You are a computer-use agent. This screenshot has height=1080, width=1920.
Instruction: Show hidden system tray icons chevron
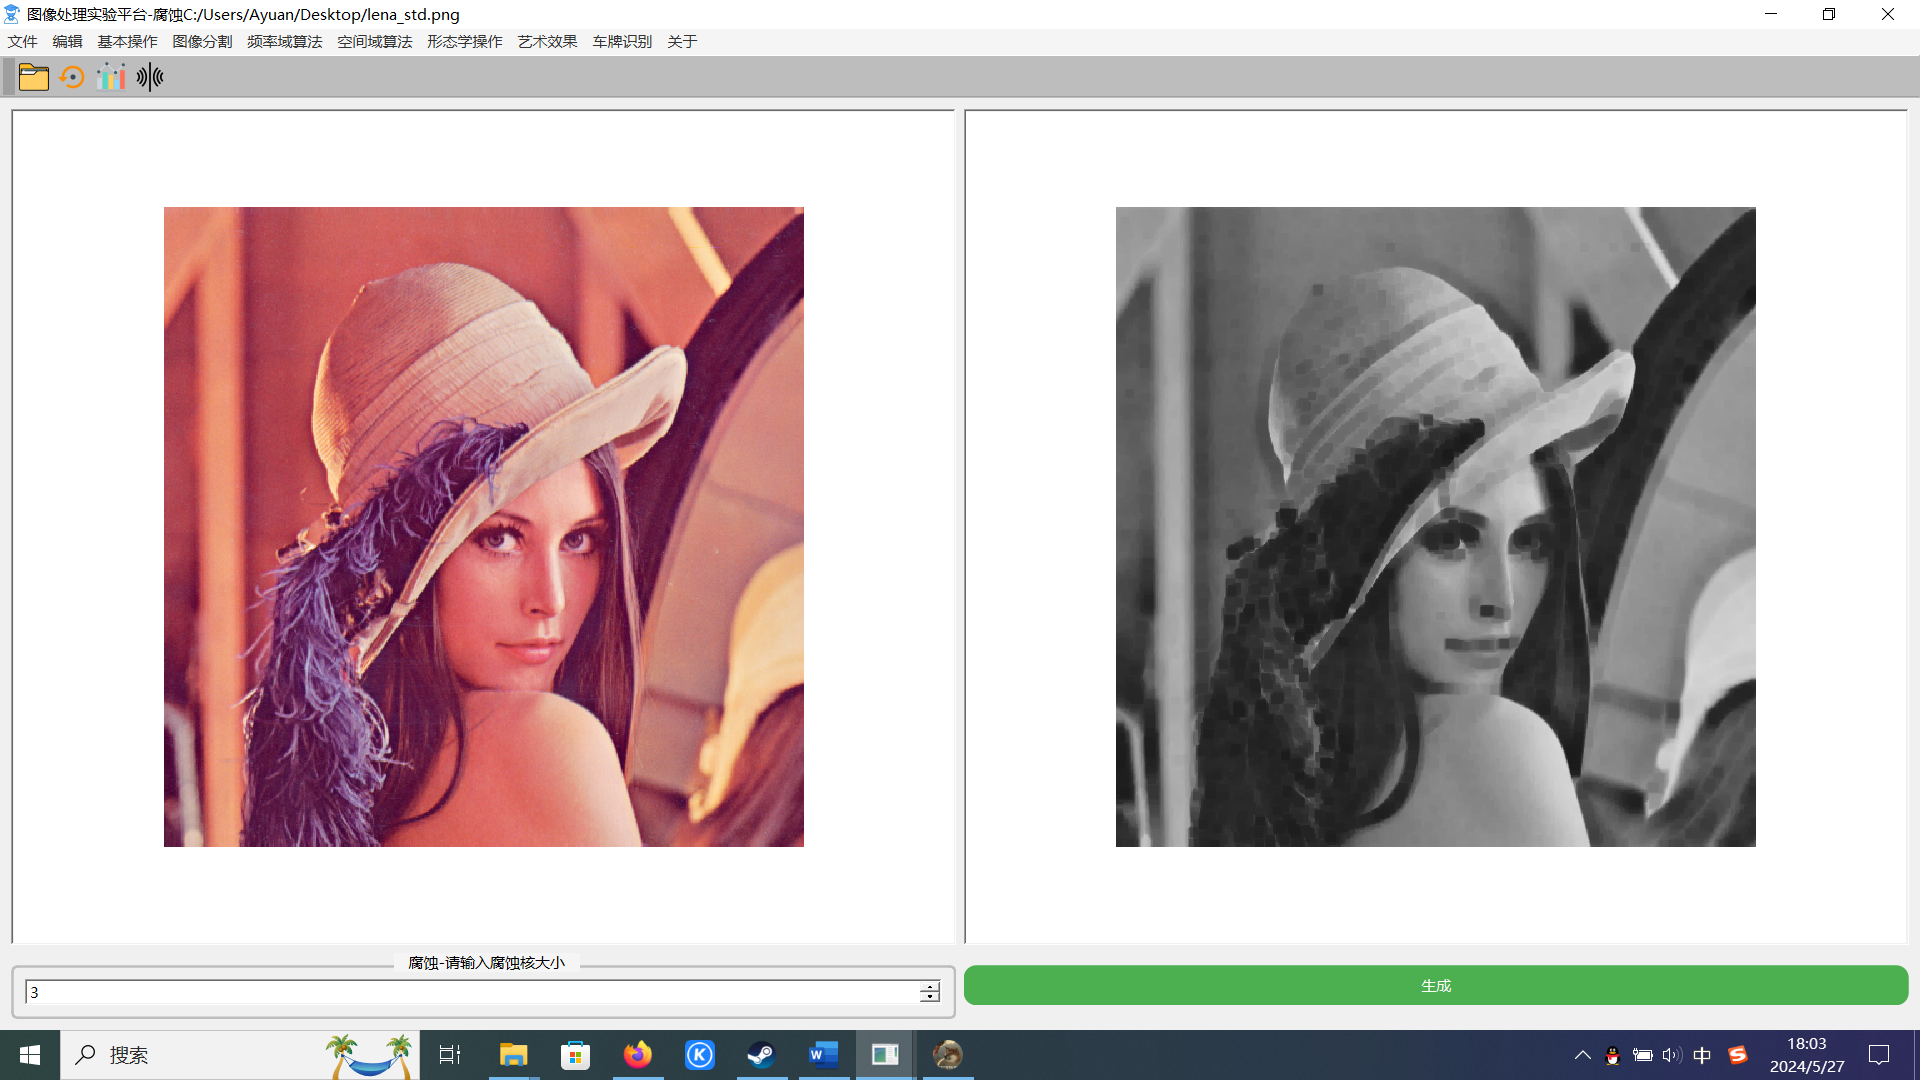[1582, 1055]
